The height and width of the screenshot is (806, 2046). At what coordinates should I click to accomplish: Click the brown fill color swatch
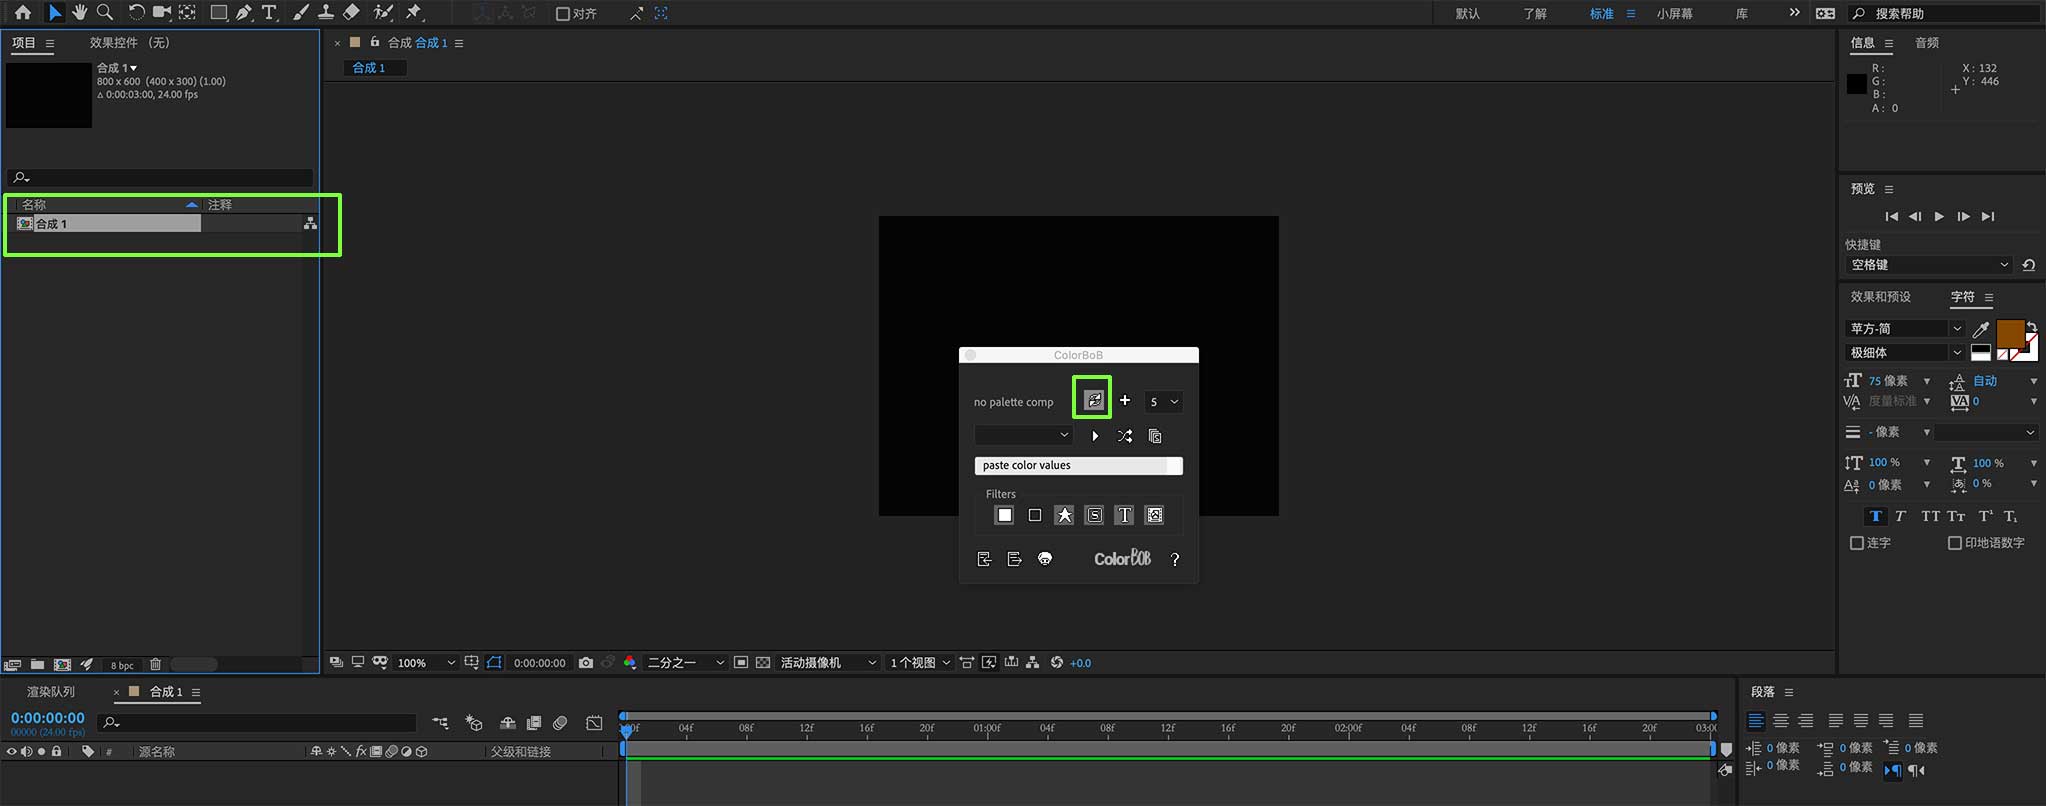(x=2009, y=334)
